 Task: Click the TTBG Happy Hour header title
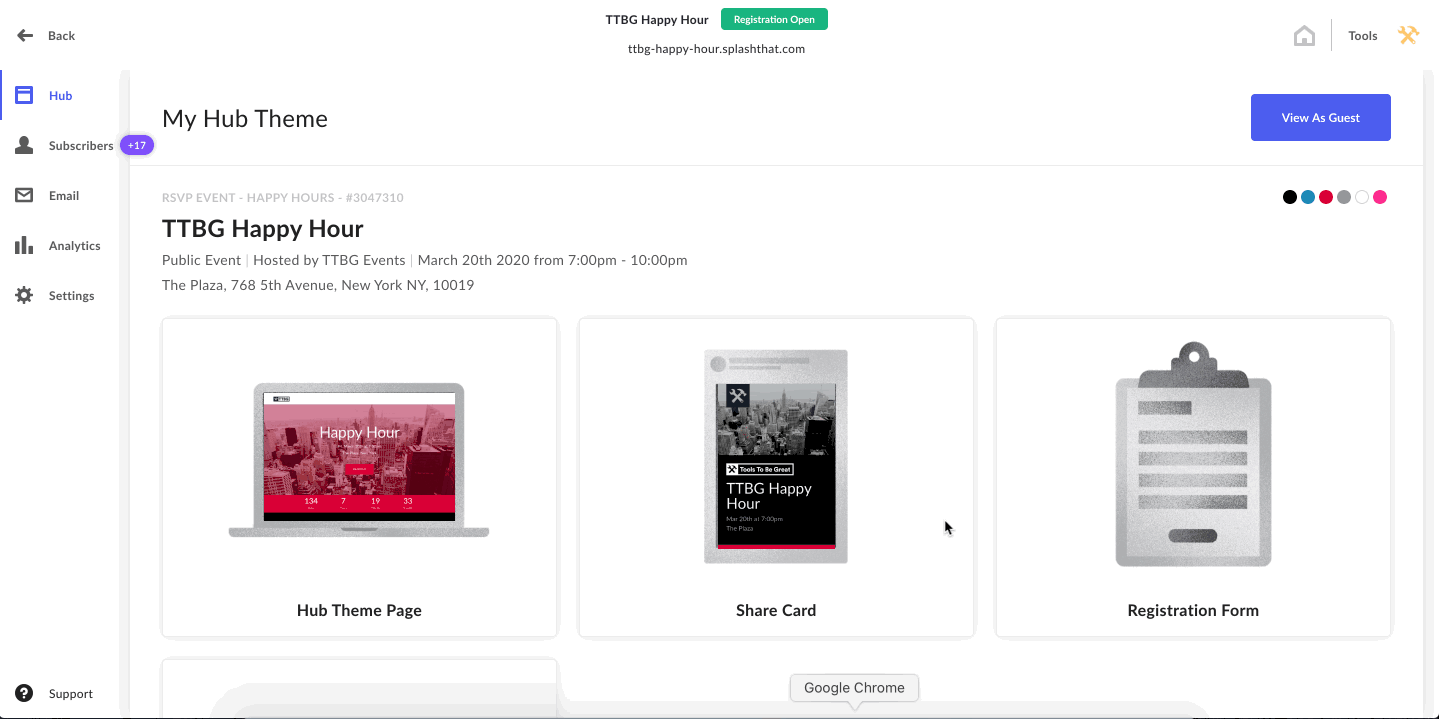tap(657, 20)
